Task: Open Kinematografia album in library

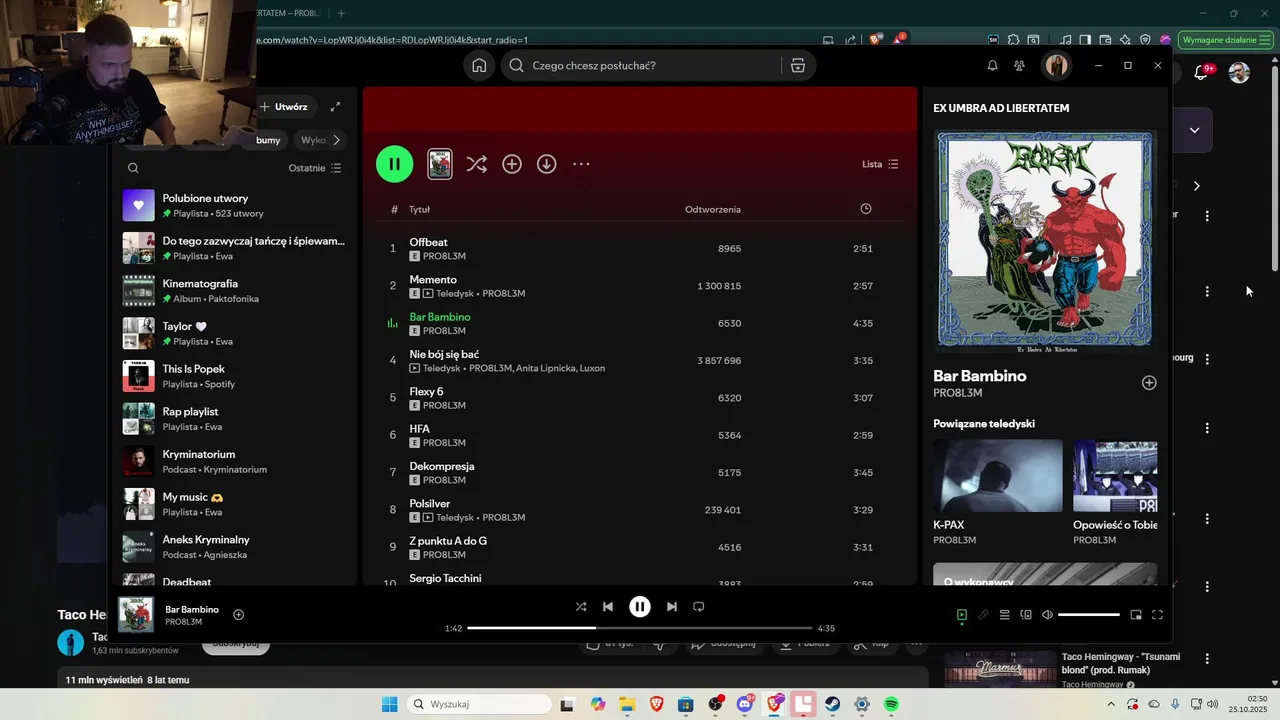Action: [x=234, y=291]
